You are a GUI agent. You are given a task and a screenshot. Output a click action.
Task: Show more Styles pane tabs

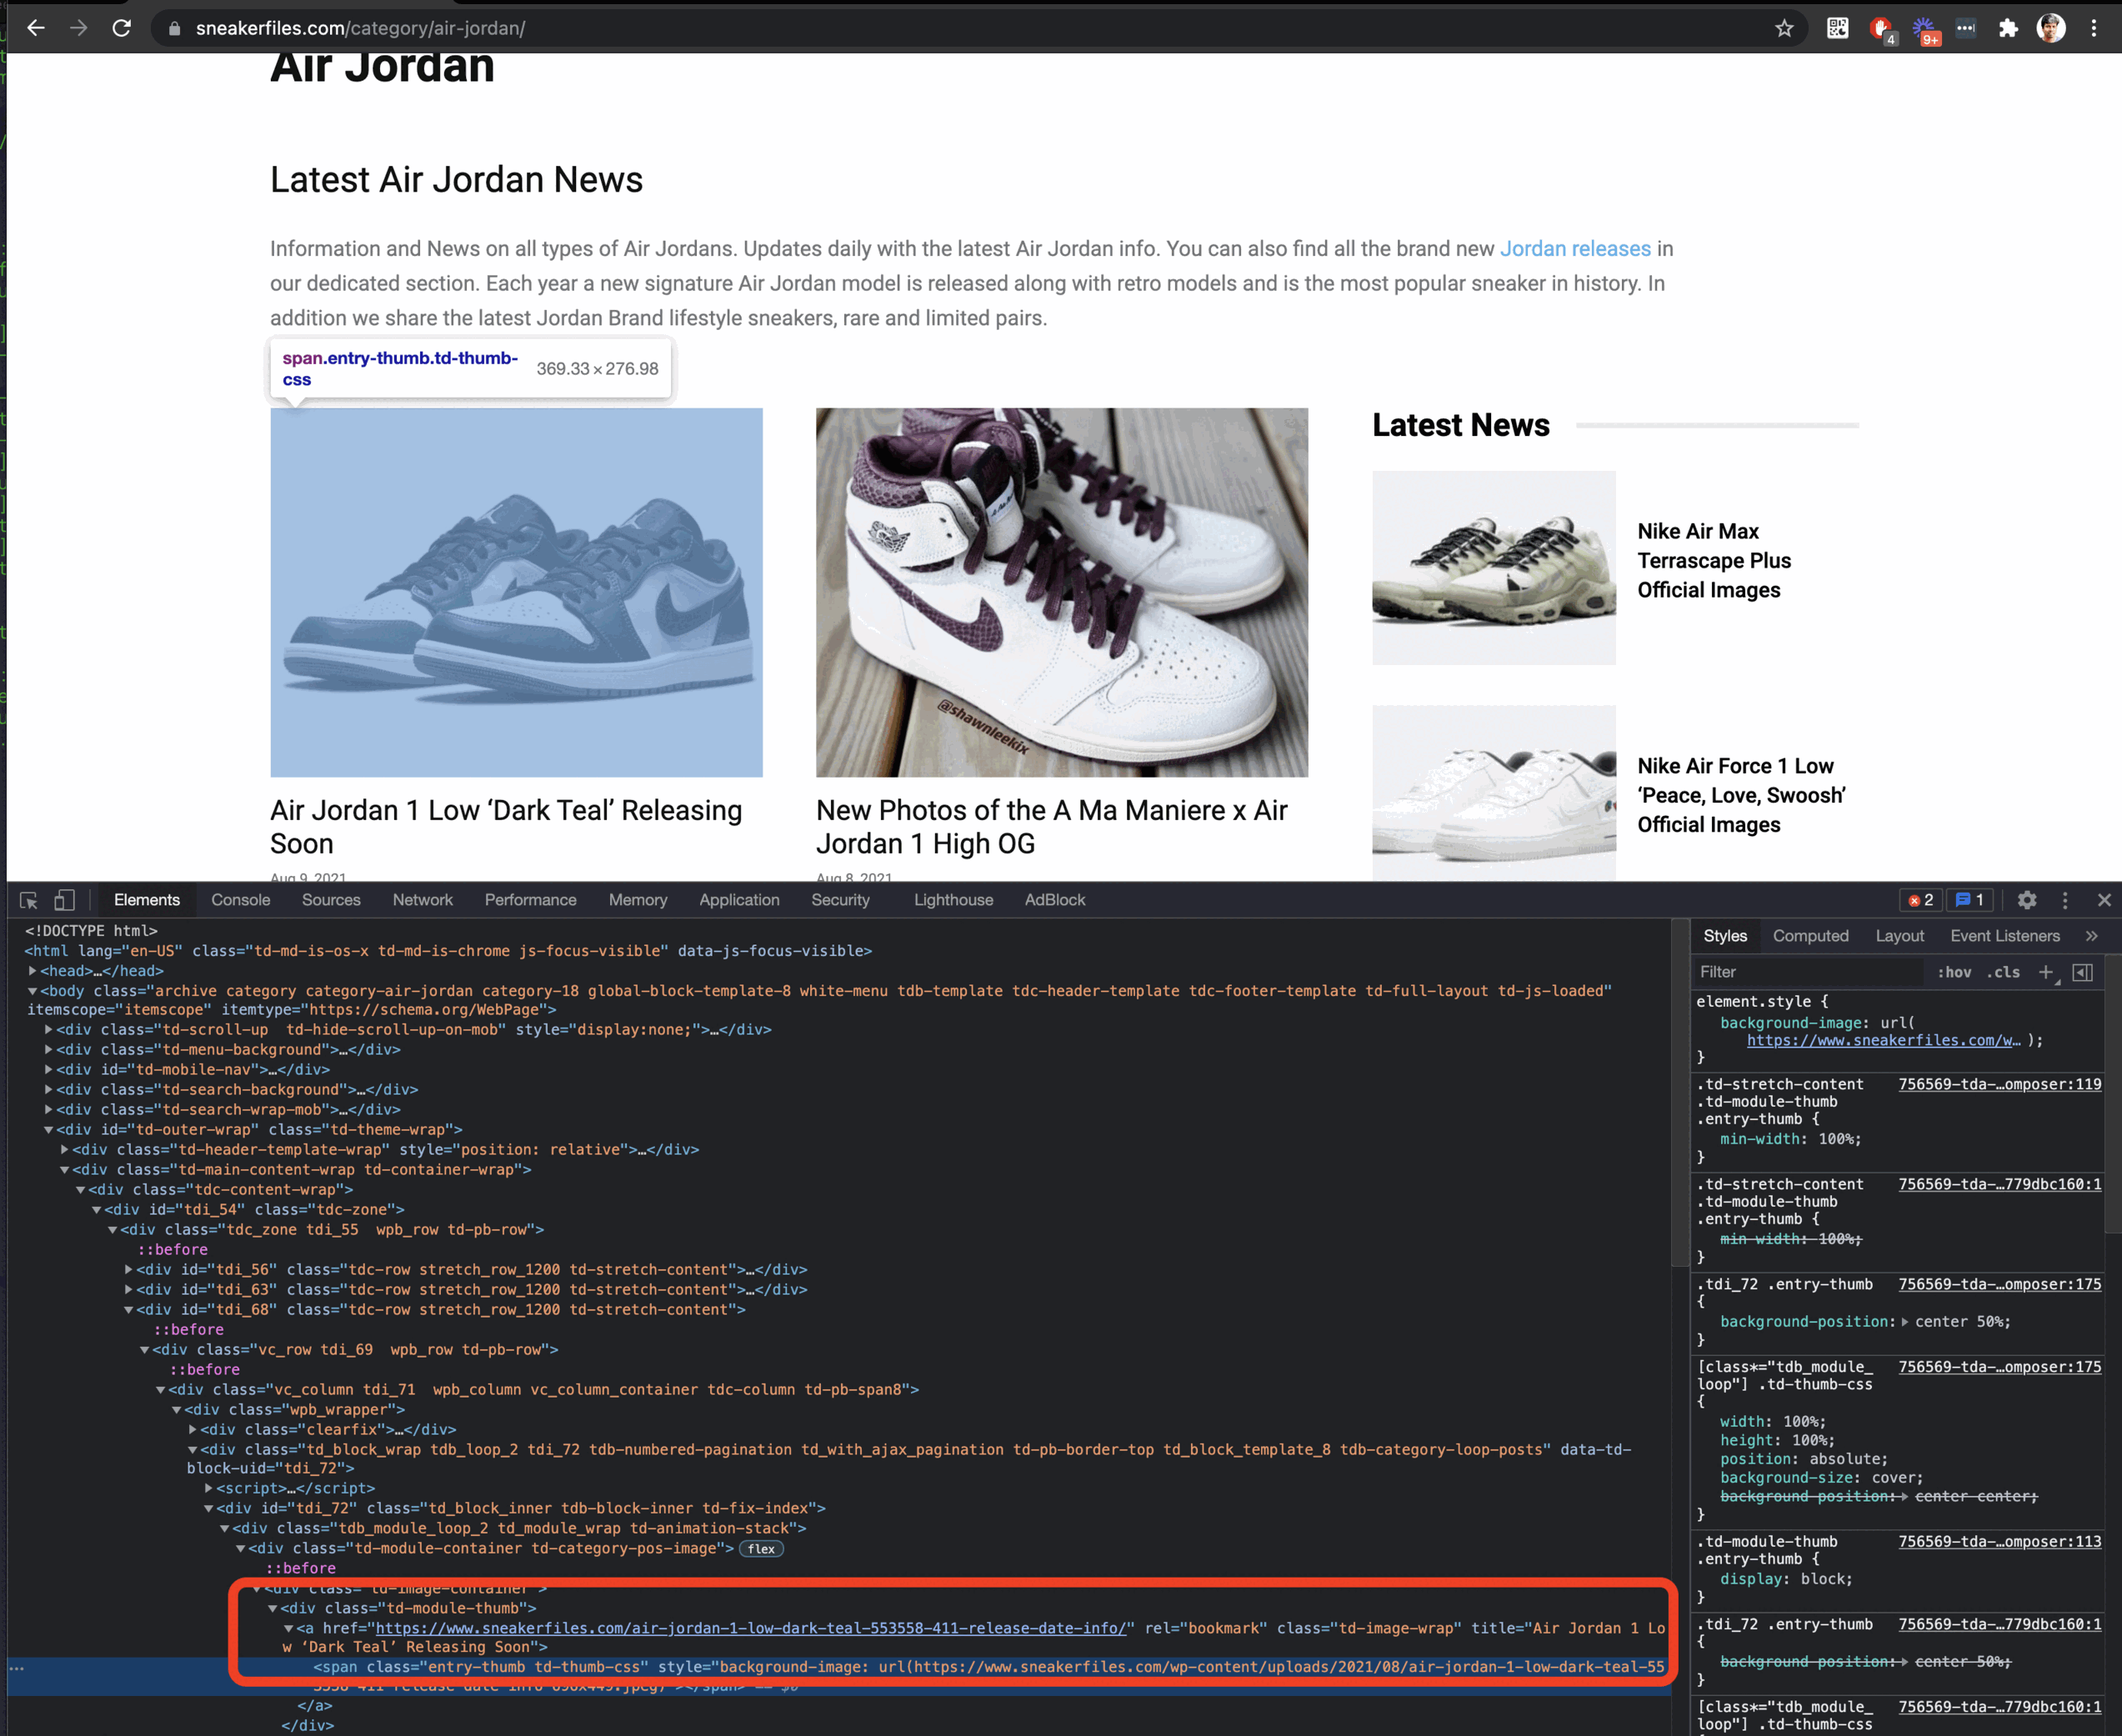point(2092,936)
